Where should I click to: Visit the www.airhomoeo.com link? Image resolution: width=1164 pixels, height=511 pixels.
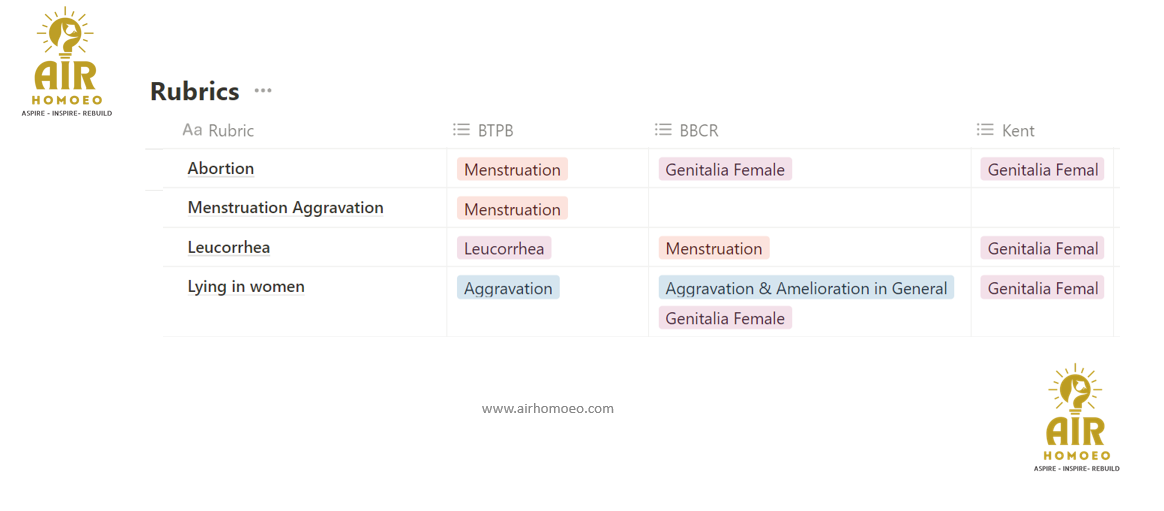pyautogui.click(x=548, y=409)
